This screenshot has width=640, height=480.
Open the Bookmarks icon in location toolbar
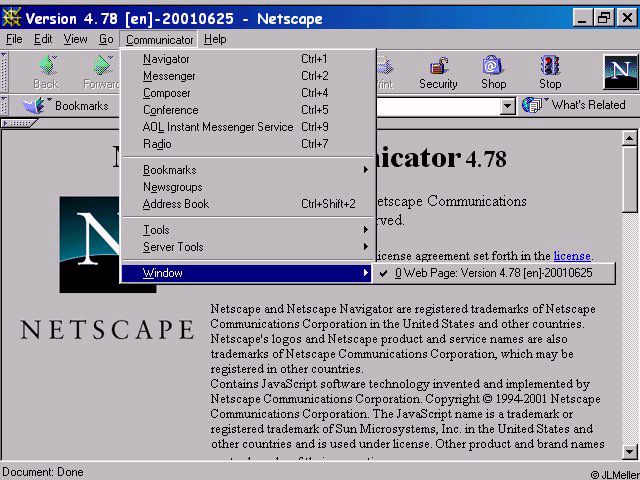(35, 105)
